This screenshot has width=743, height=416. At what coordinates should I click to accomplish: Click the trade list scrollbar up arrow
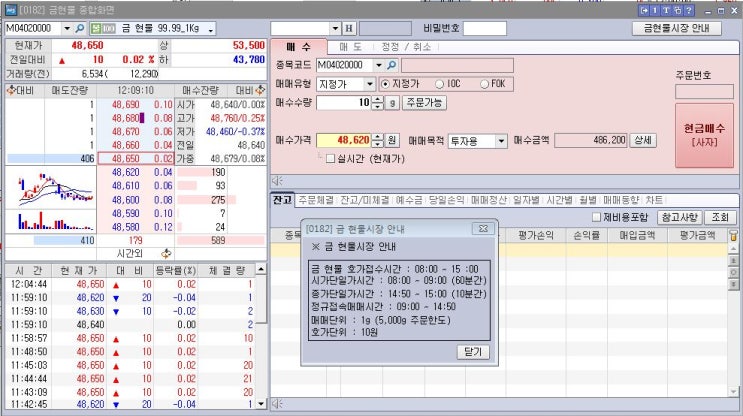(x=261, y=269)
